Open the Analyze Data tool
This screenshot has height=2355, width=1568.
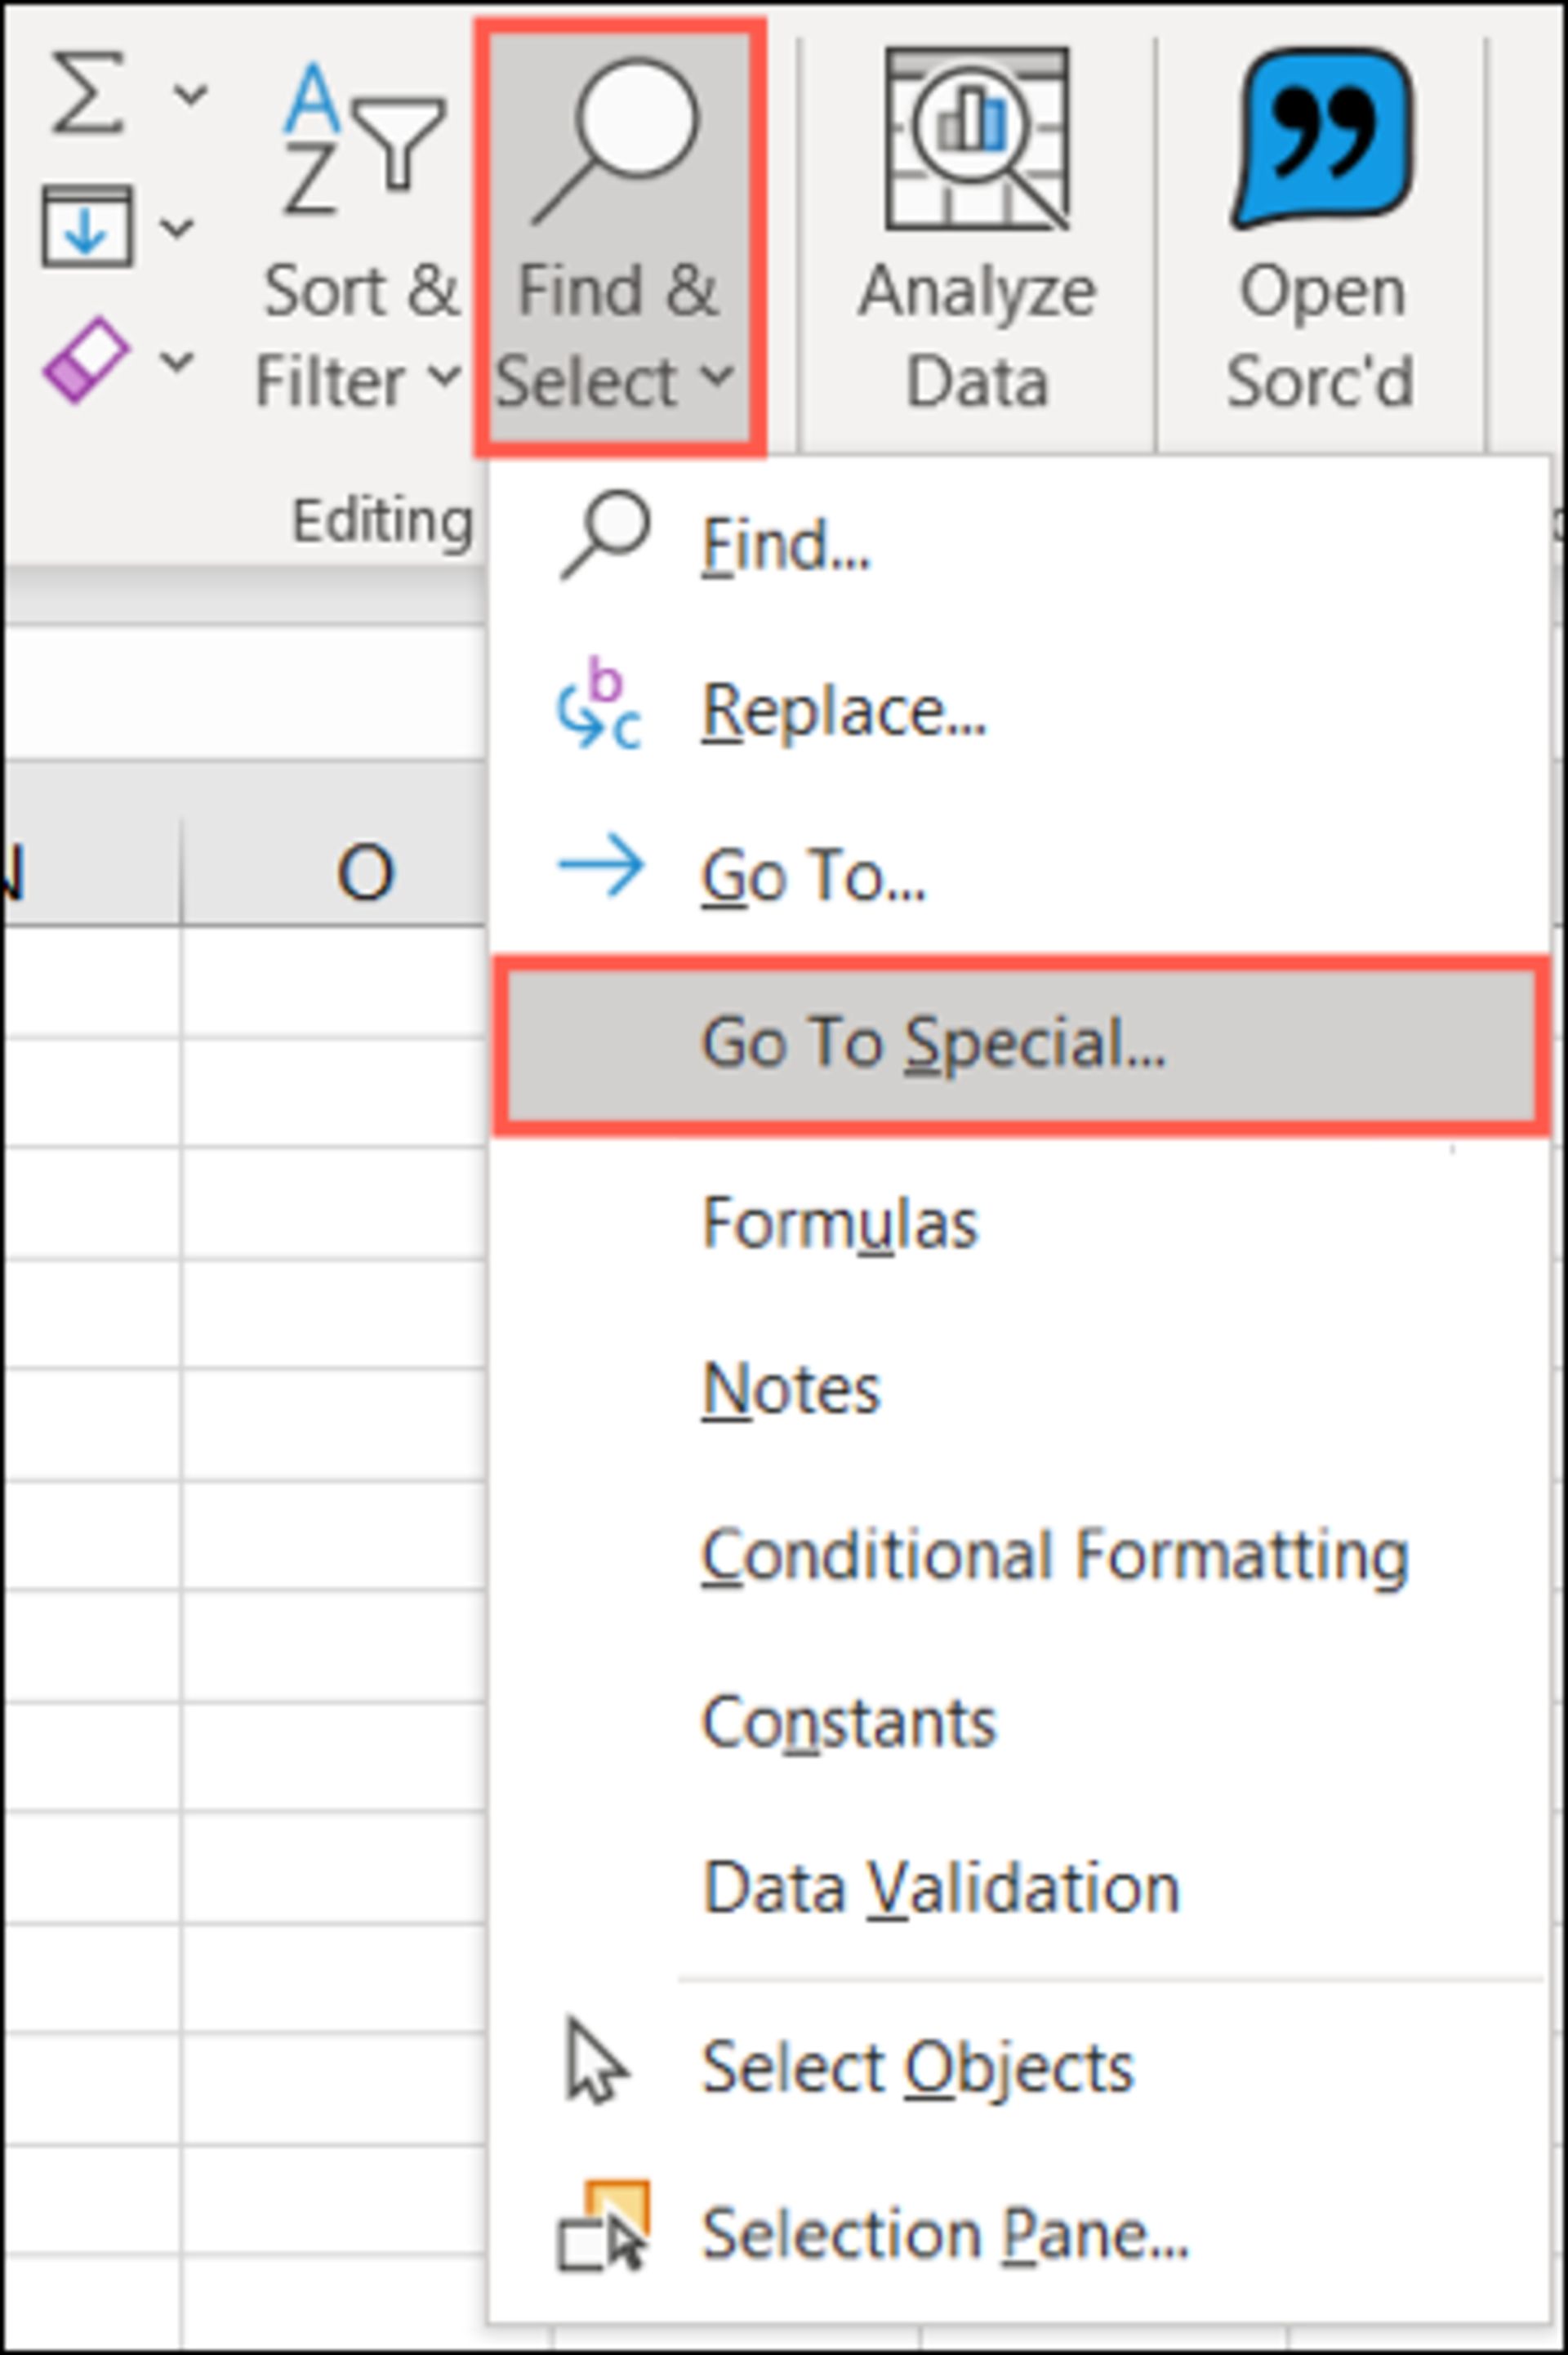[977, 232]
